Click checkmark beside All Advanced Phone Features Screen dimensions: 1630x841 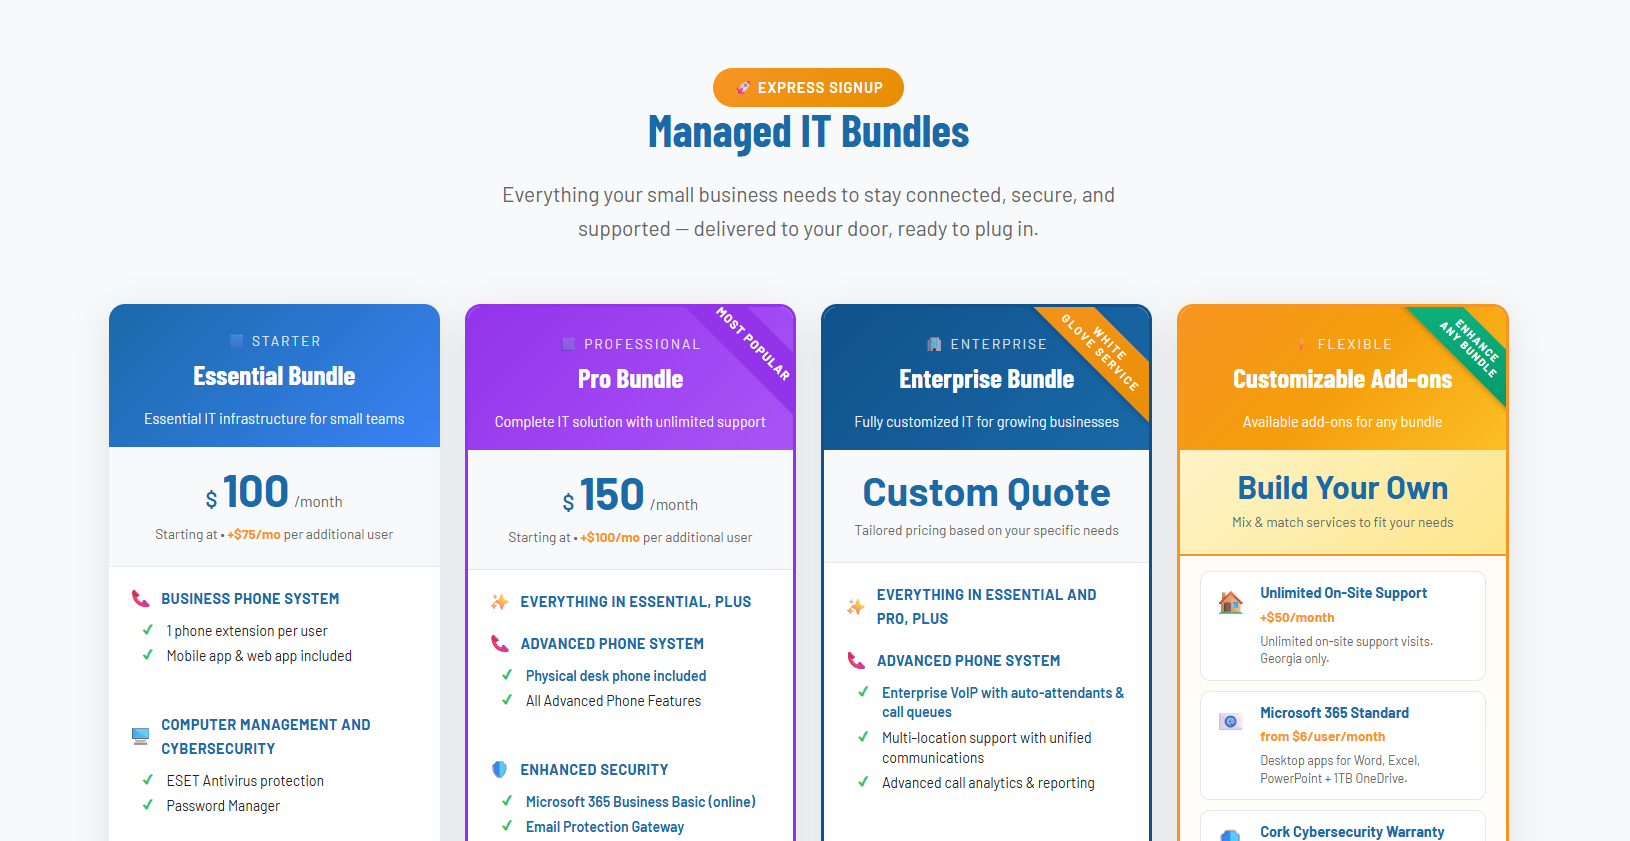click(507, 700)
